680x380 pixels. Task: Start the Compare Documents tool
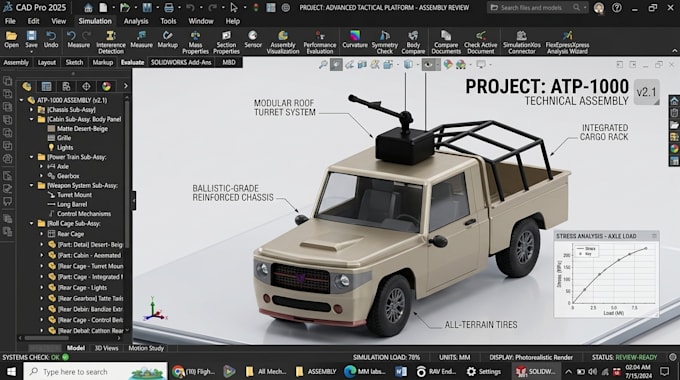tap(446, 43)
